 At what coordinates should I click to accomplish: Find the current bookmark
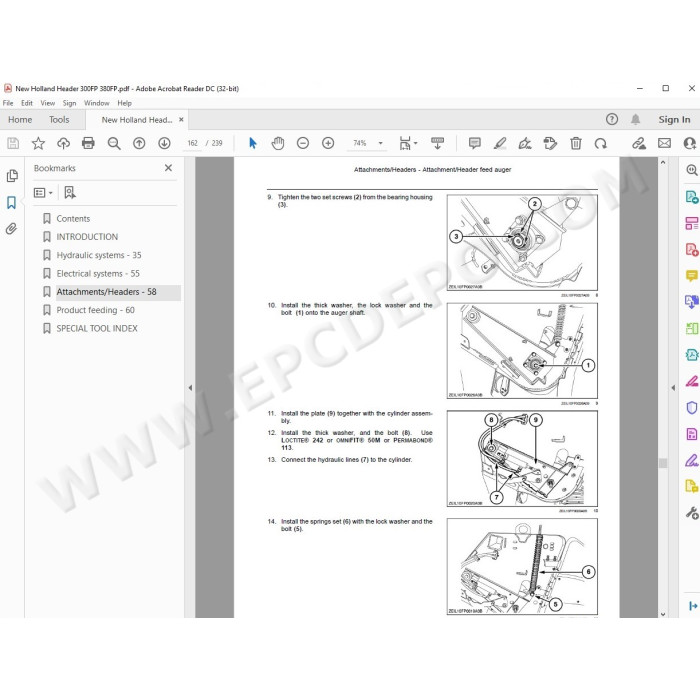(x=70, y=193)
